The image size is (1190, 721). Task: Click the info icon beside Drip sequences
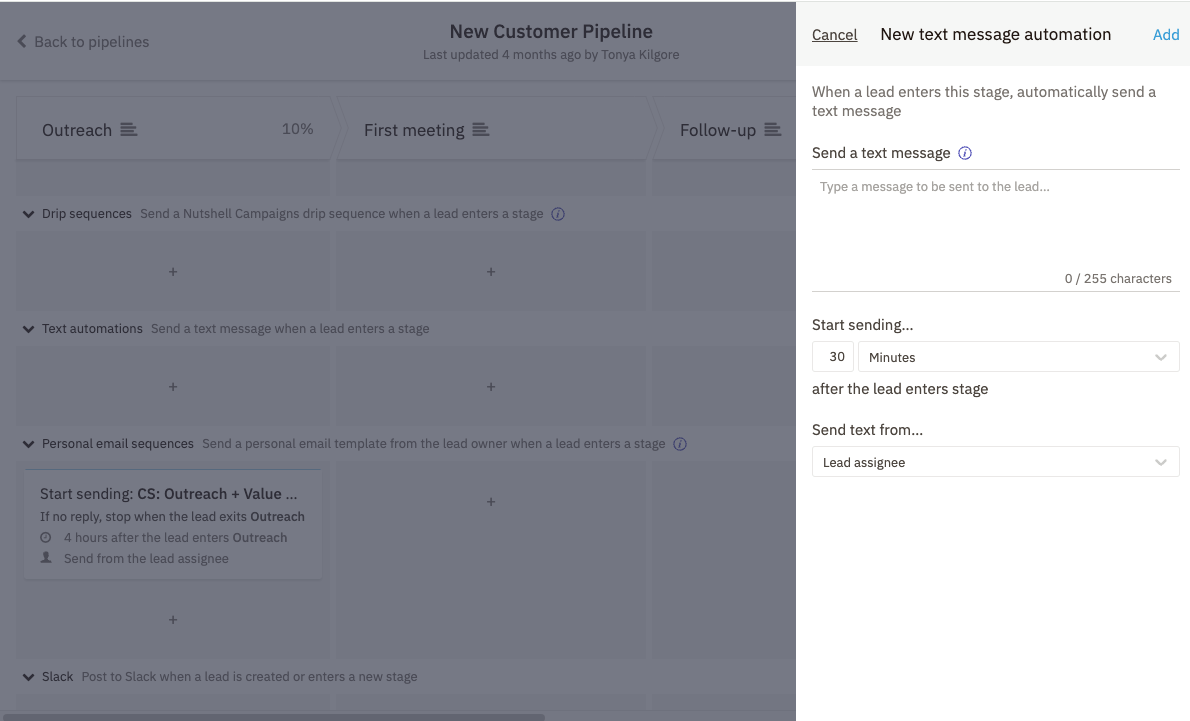coord(558,214)
